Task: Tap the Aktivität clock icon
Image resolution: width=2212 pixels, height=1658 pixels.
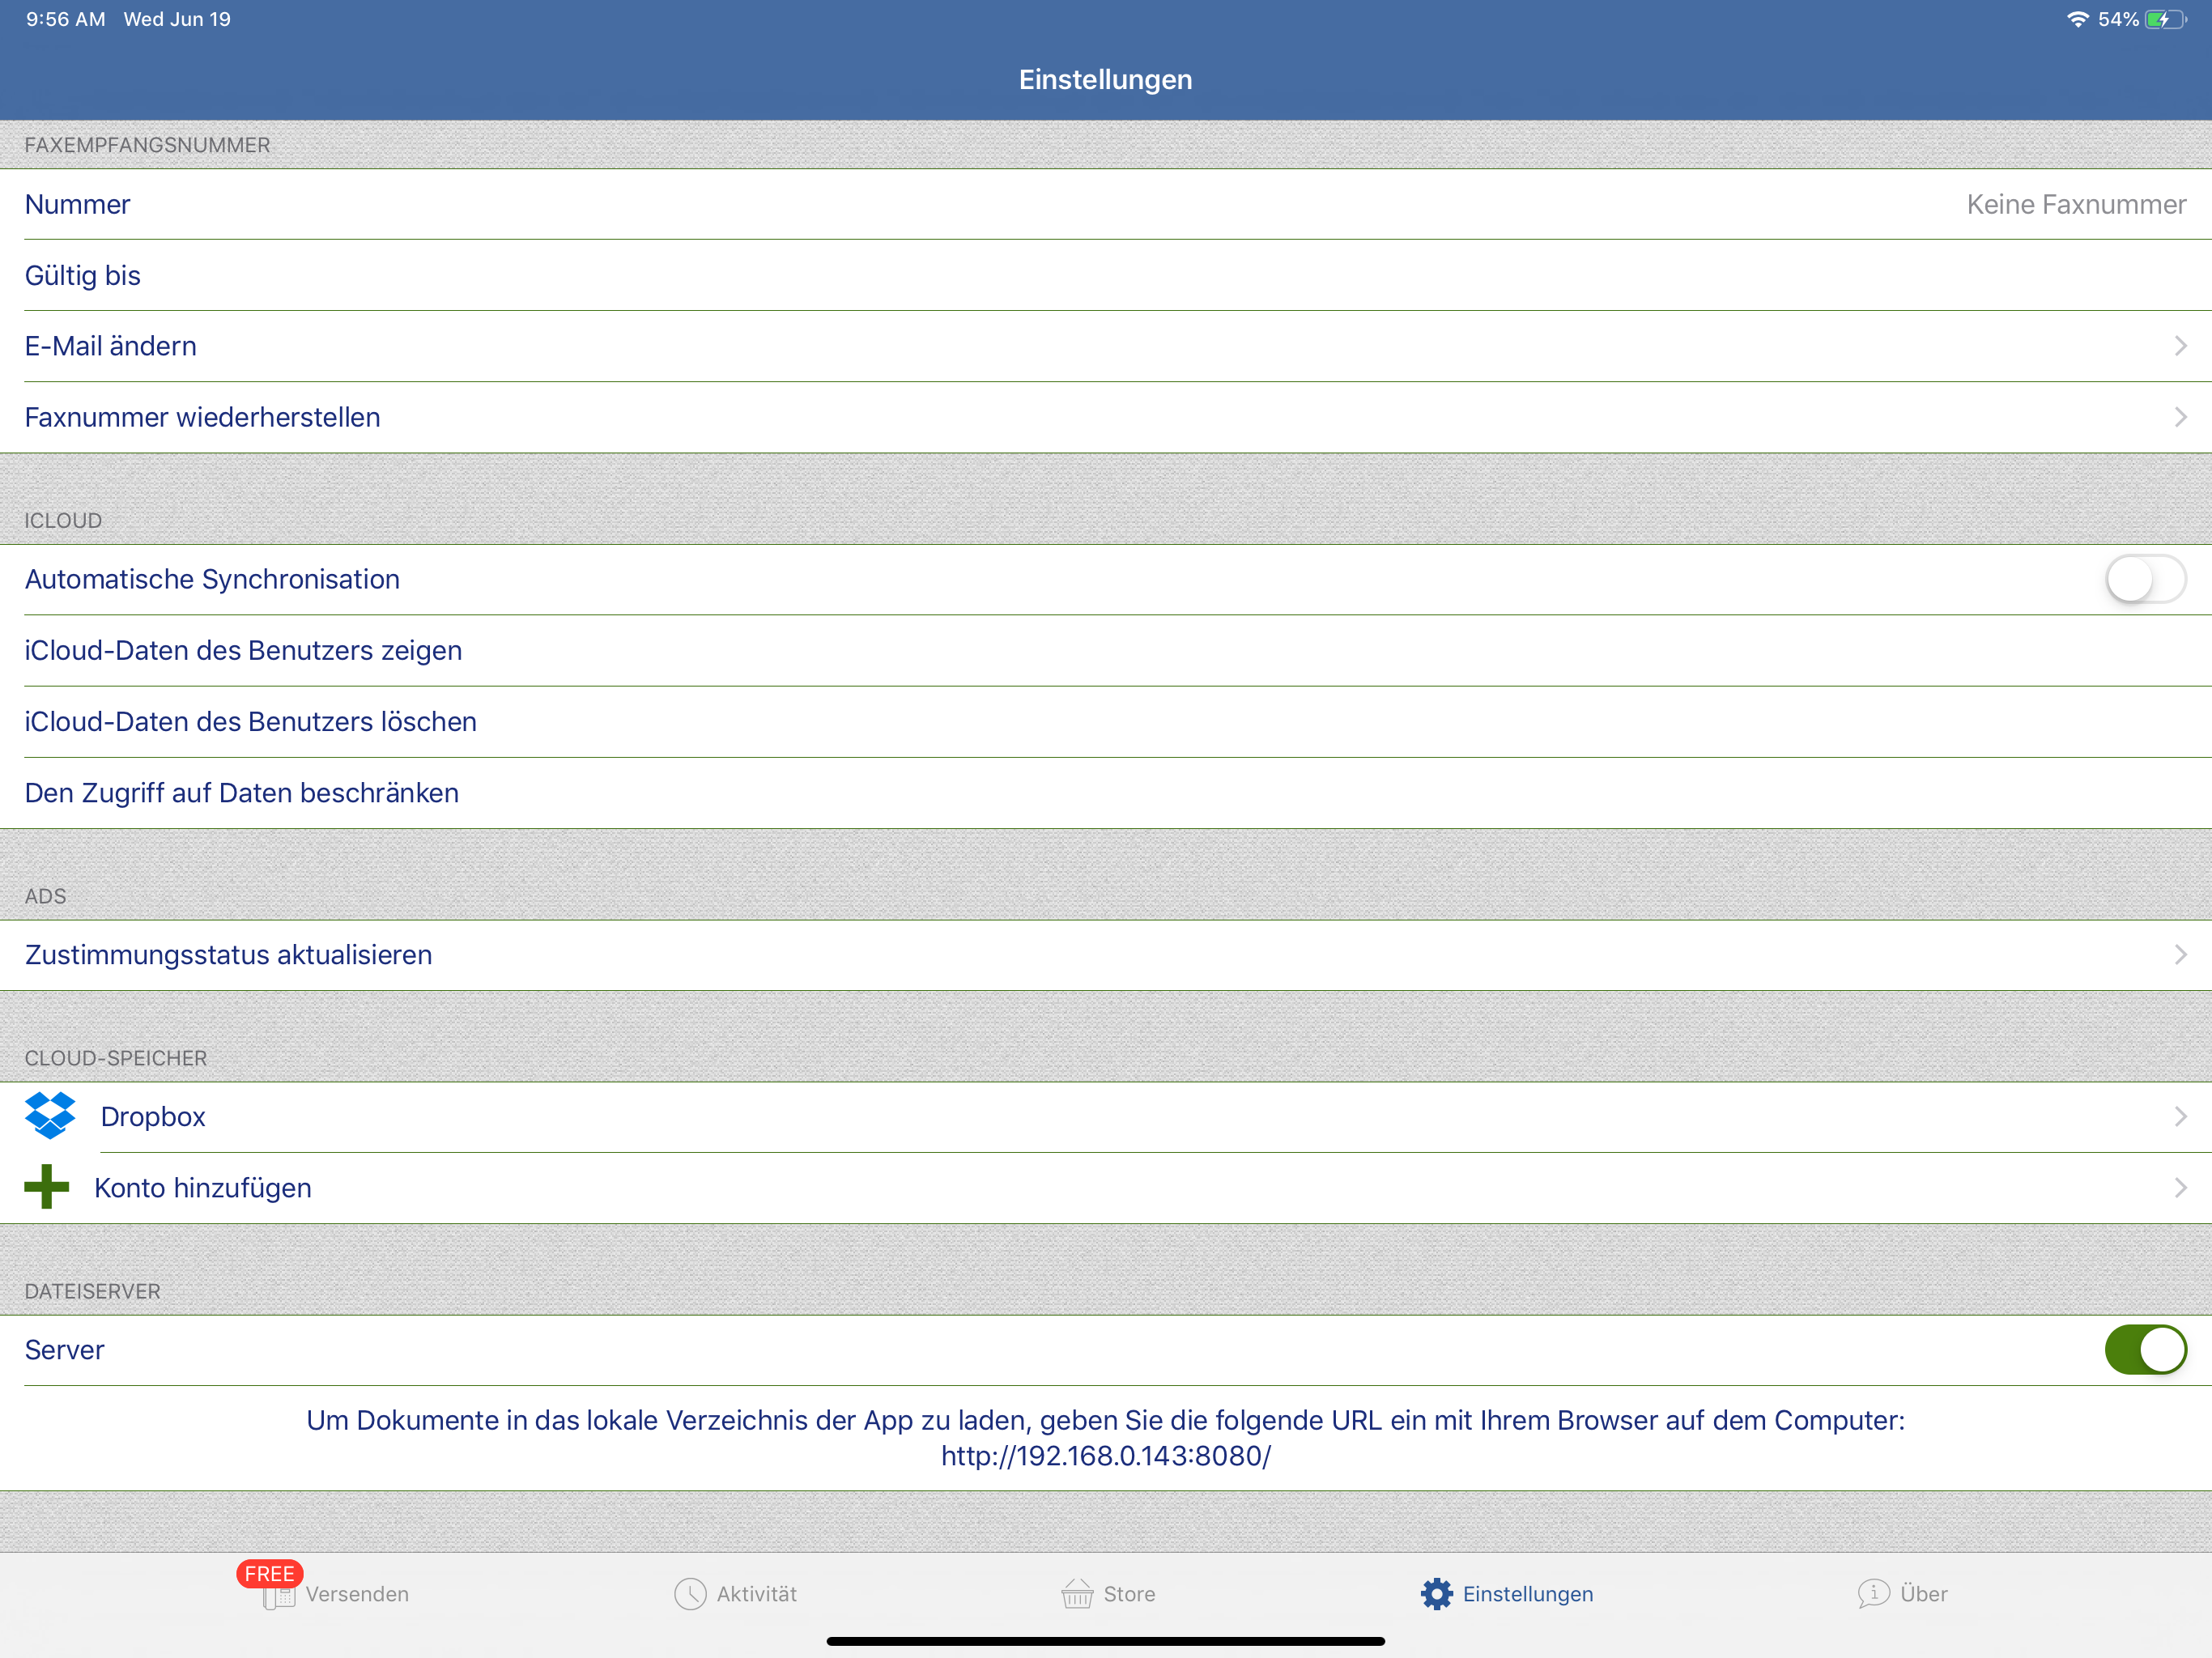Action: (x=690, y=1594)
